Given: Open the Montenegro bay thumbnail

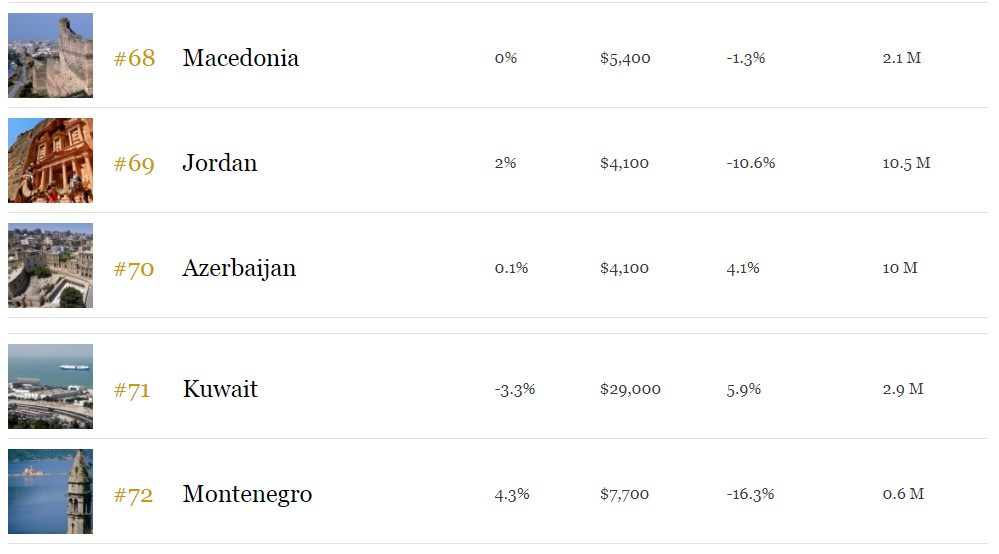Looking at the screenshot, I should coord(50,491).
